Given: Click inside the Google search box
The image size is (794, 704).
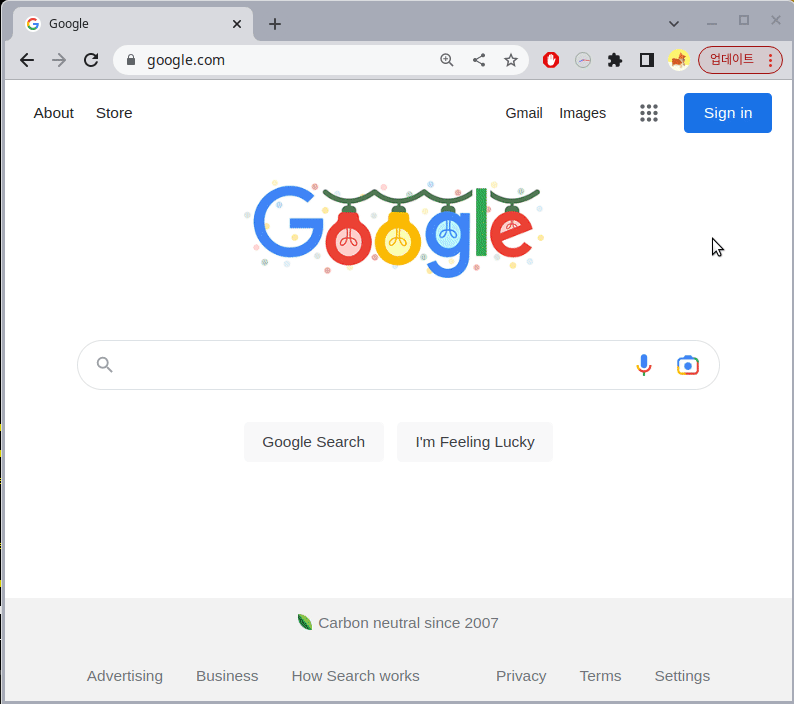Looking at the screenshot, I should [x=370, y=365].
